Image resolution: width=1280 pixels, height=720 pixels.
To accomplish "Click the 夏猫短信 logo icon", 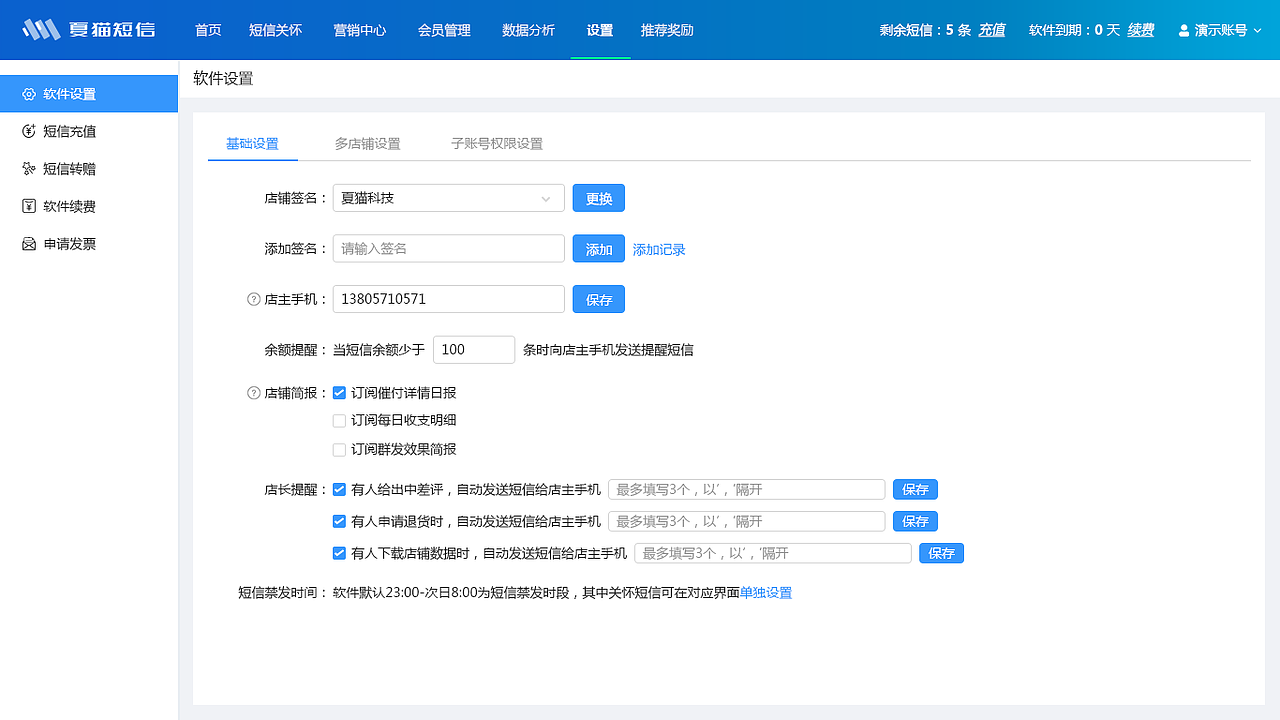I will [40, 30].
